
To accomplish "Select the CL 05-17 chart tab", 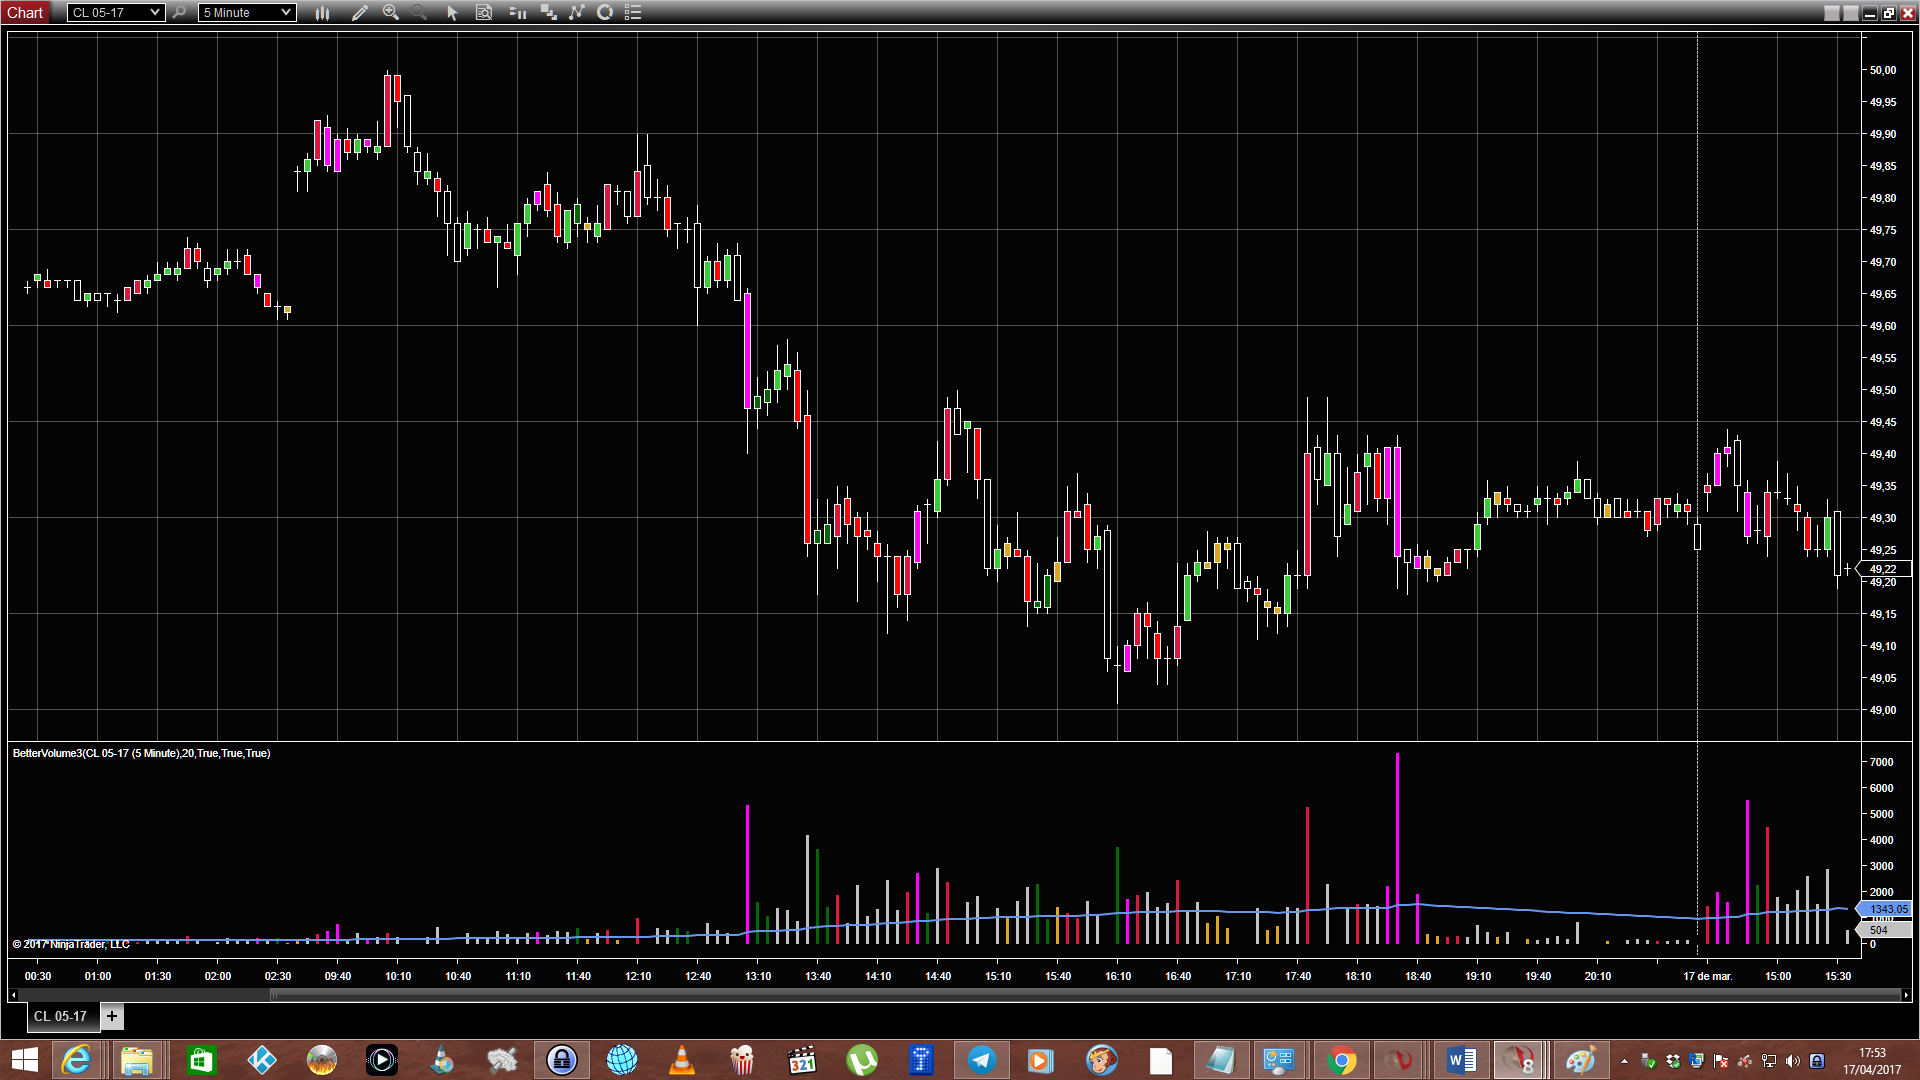I will pos(60,1016).
